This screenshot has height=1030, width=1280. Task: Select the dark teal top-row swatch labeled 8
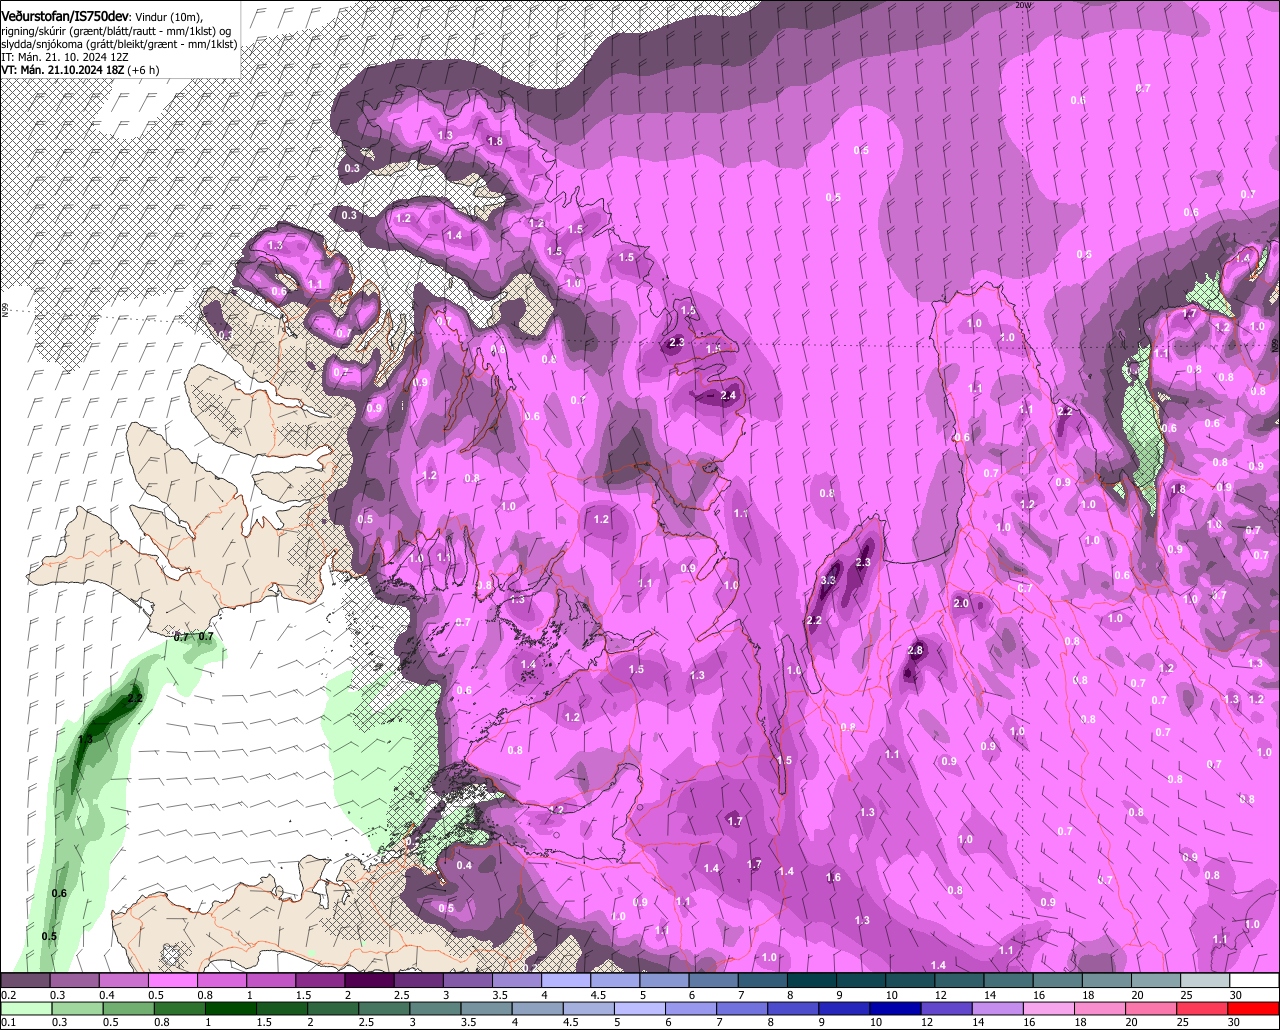coord(812,981)
